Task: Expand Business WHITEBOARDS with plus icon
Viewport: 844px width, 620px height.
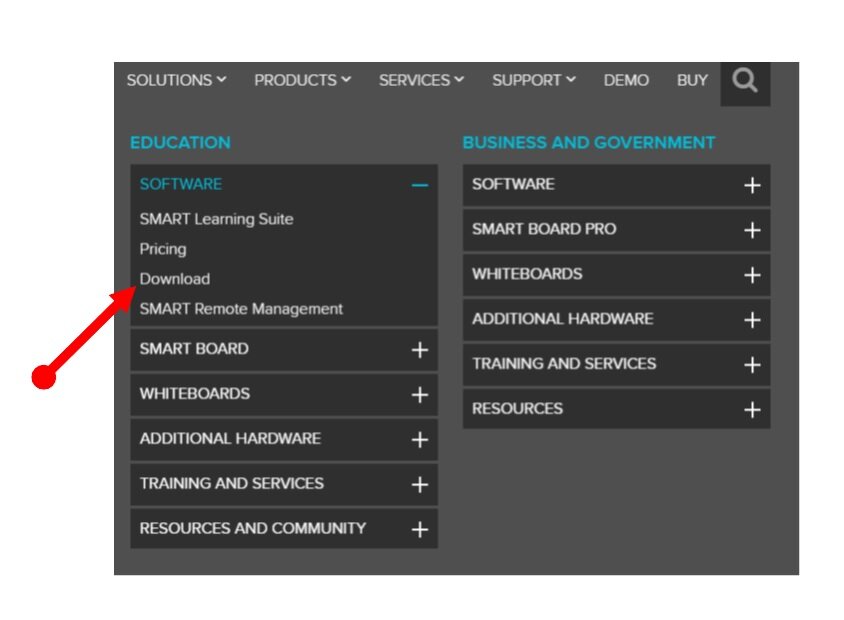Action: (x=752, y=276)
